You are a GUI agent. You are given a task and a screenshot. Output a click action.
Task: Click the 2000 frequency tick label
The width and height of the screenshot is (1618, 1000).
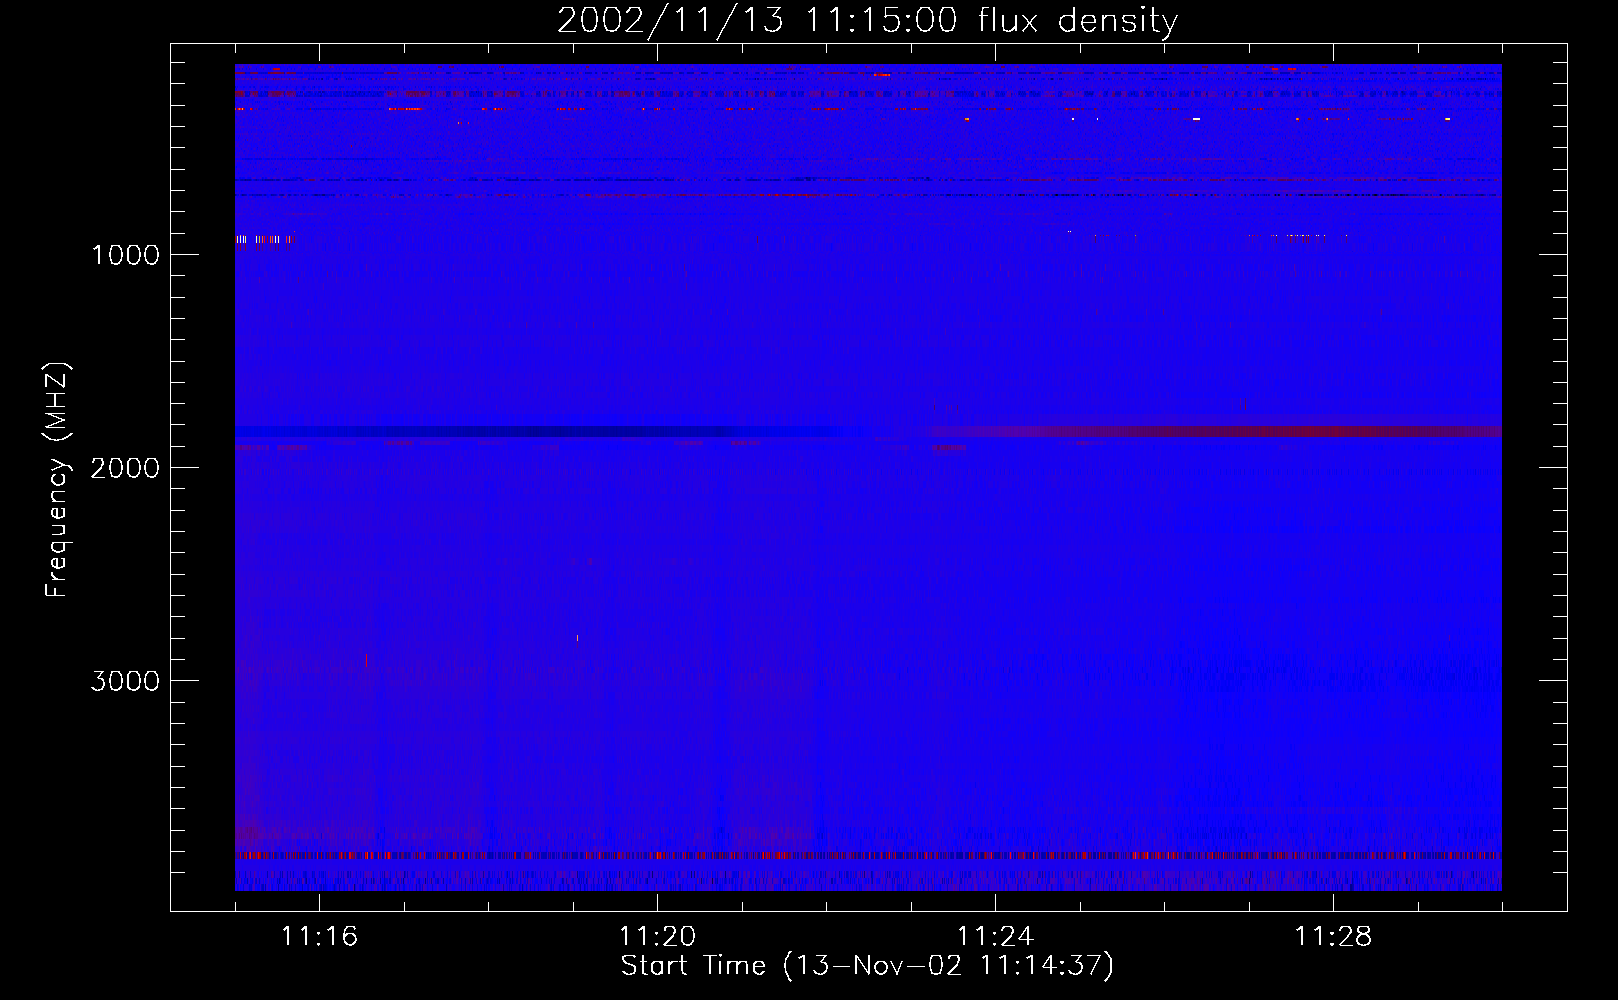click(x=125, y=468)
